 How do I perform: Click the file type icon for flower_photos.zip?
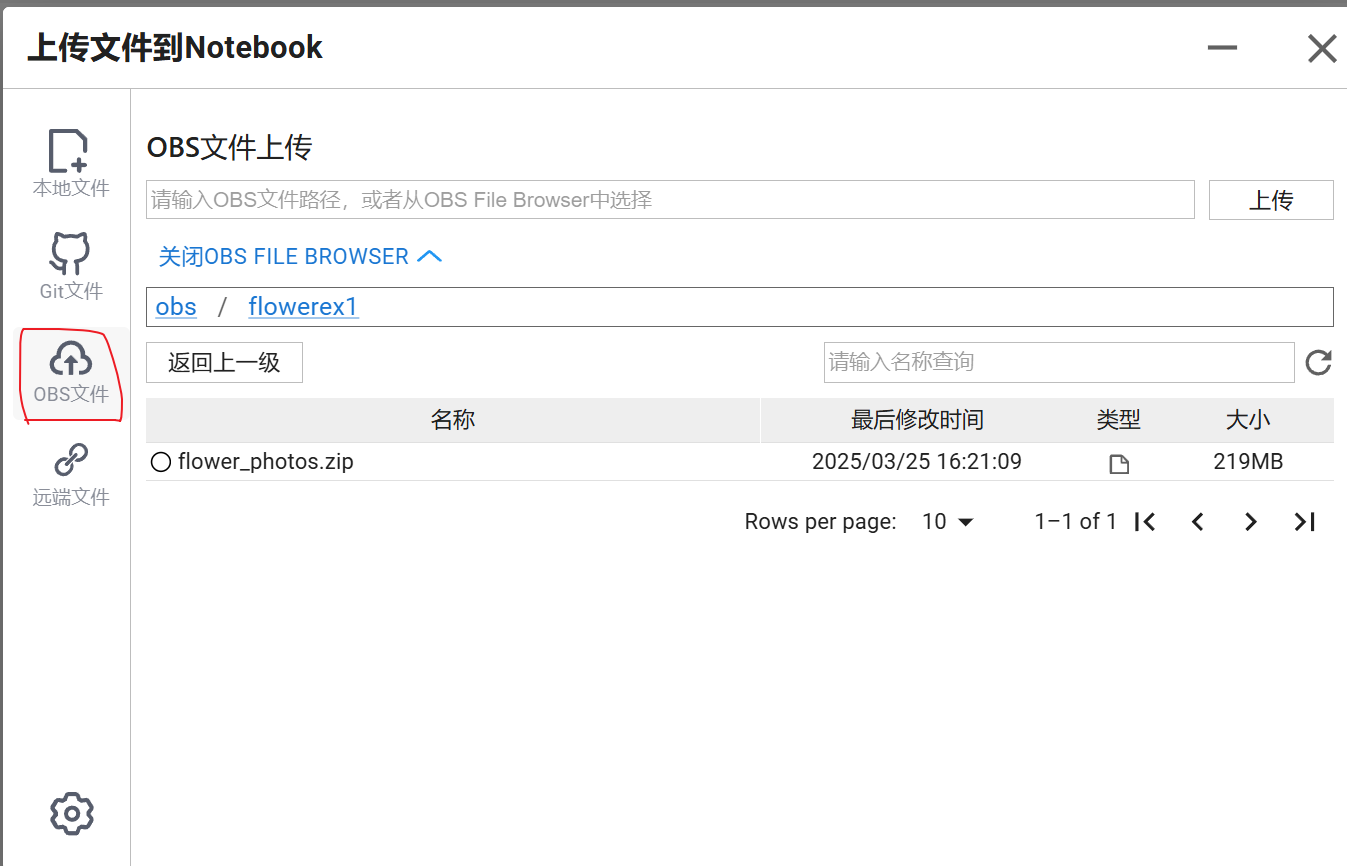(1118, 463)
